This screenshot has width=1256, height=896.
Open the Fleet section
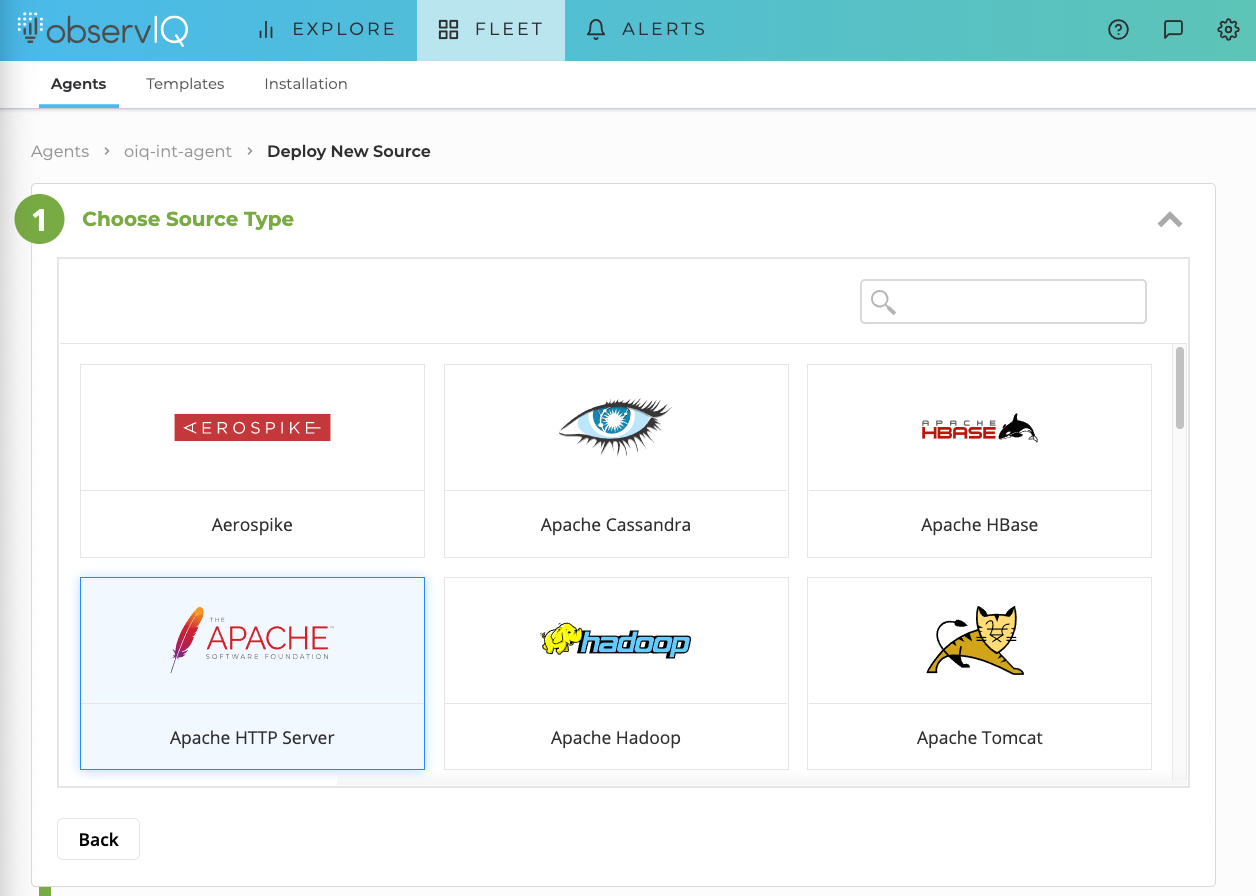(x=491, y=30)
